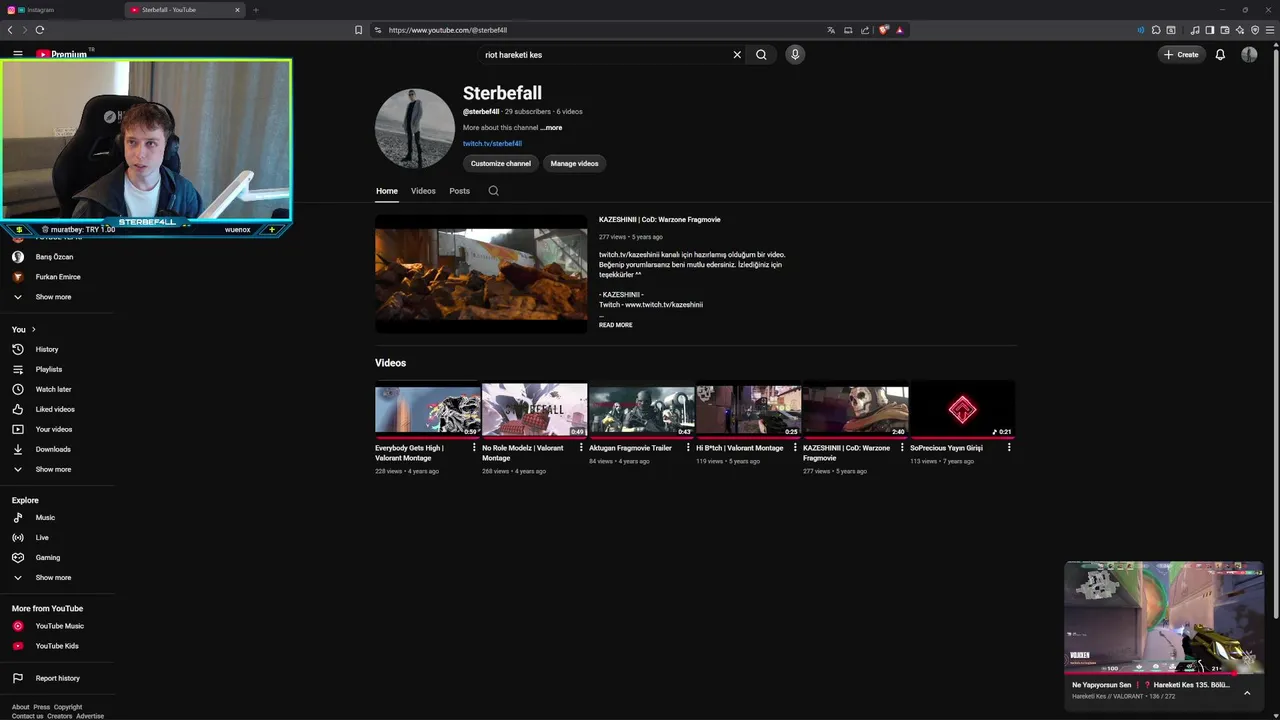Start voice search with the microphone
The image size is (1280, 720).
coord(795,55)
